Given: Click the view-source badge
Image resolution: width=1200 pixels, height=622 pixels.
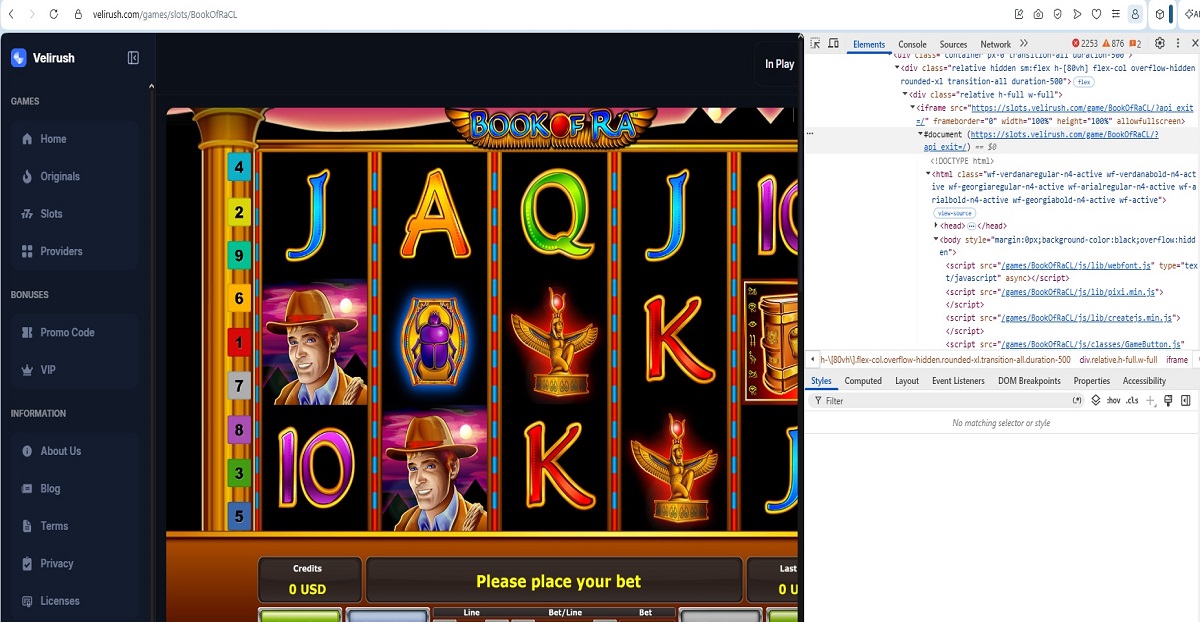Looking at the screenshot, I should click(955, 213).
